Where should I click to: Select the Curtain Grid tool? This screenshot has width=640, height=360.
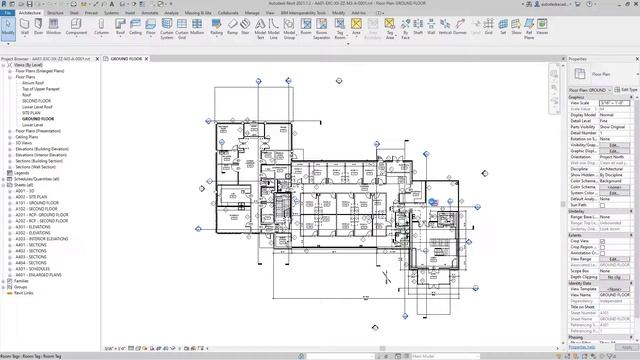click(182, 29)
